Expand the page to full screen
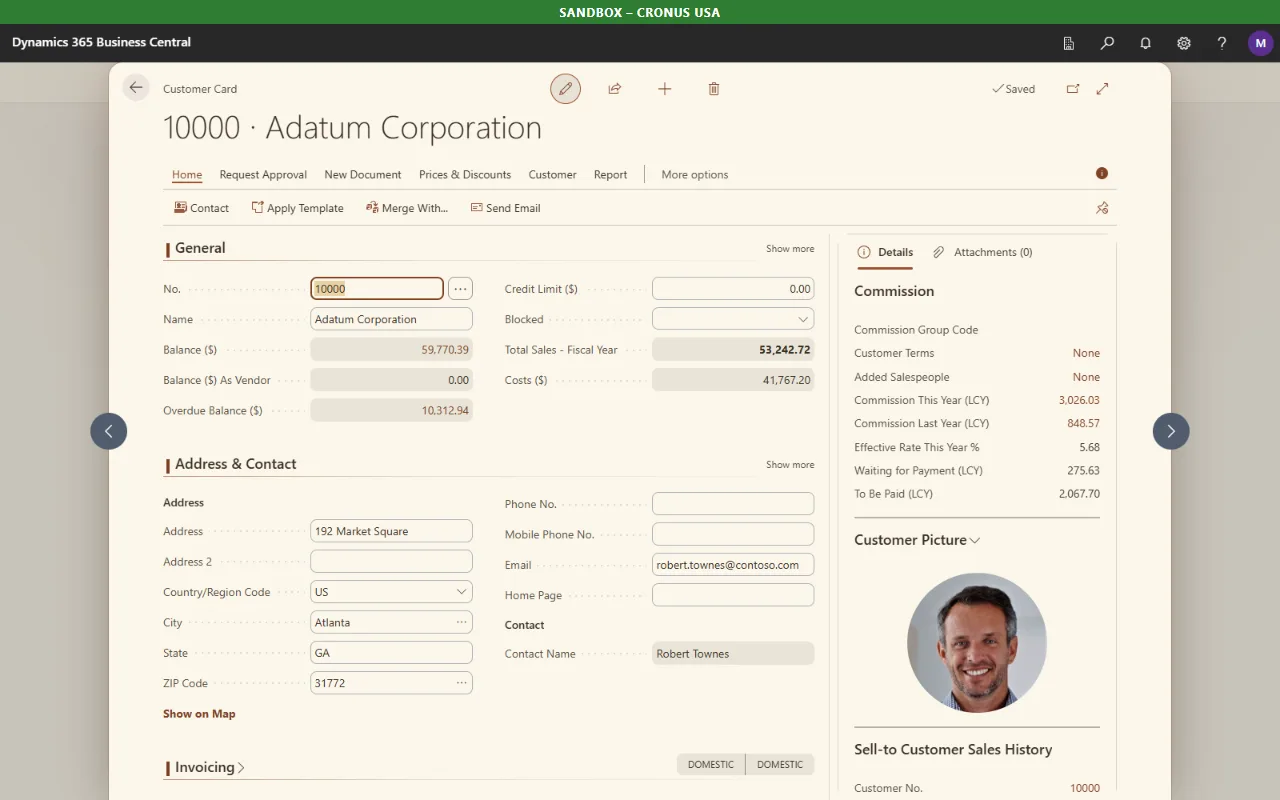The height and width of the screenshot is (800, 1280). [x=1102, y=89]
